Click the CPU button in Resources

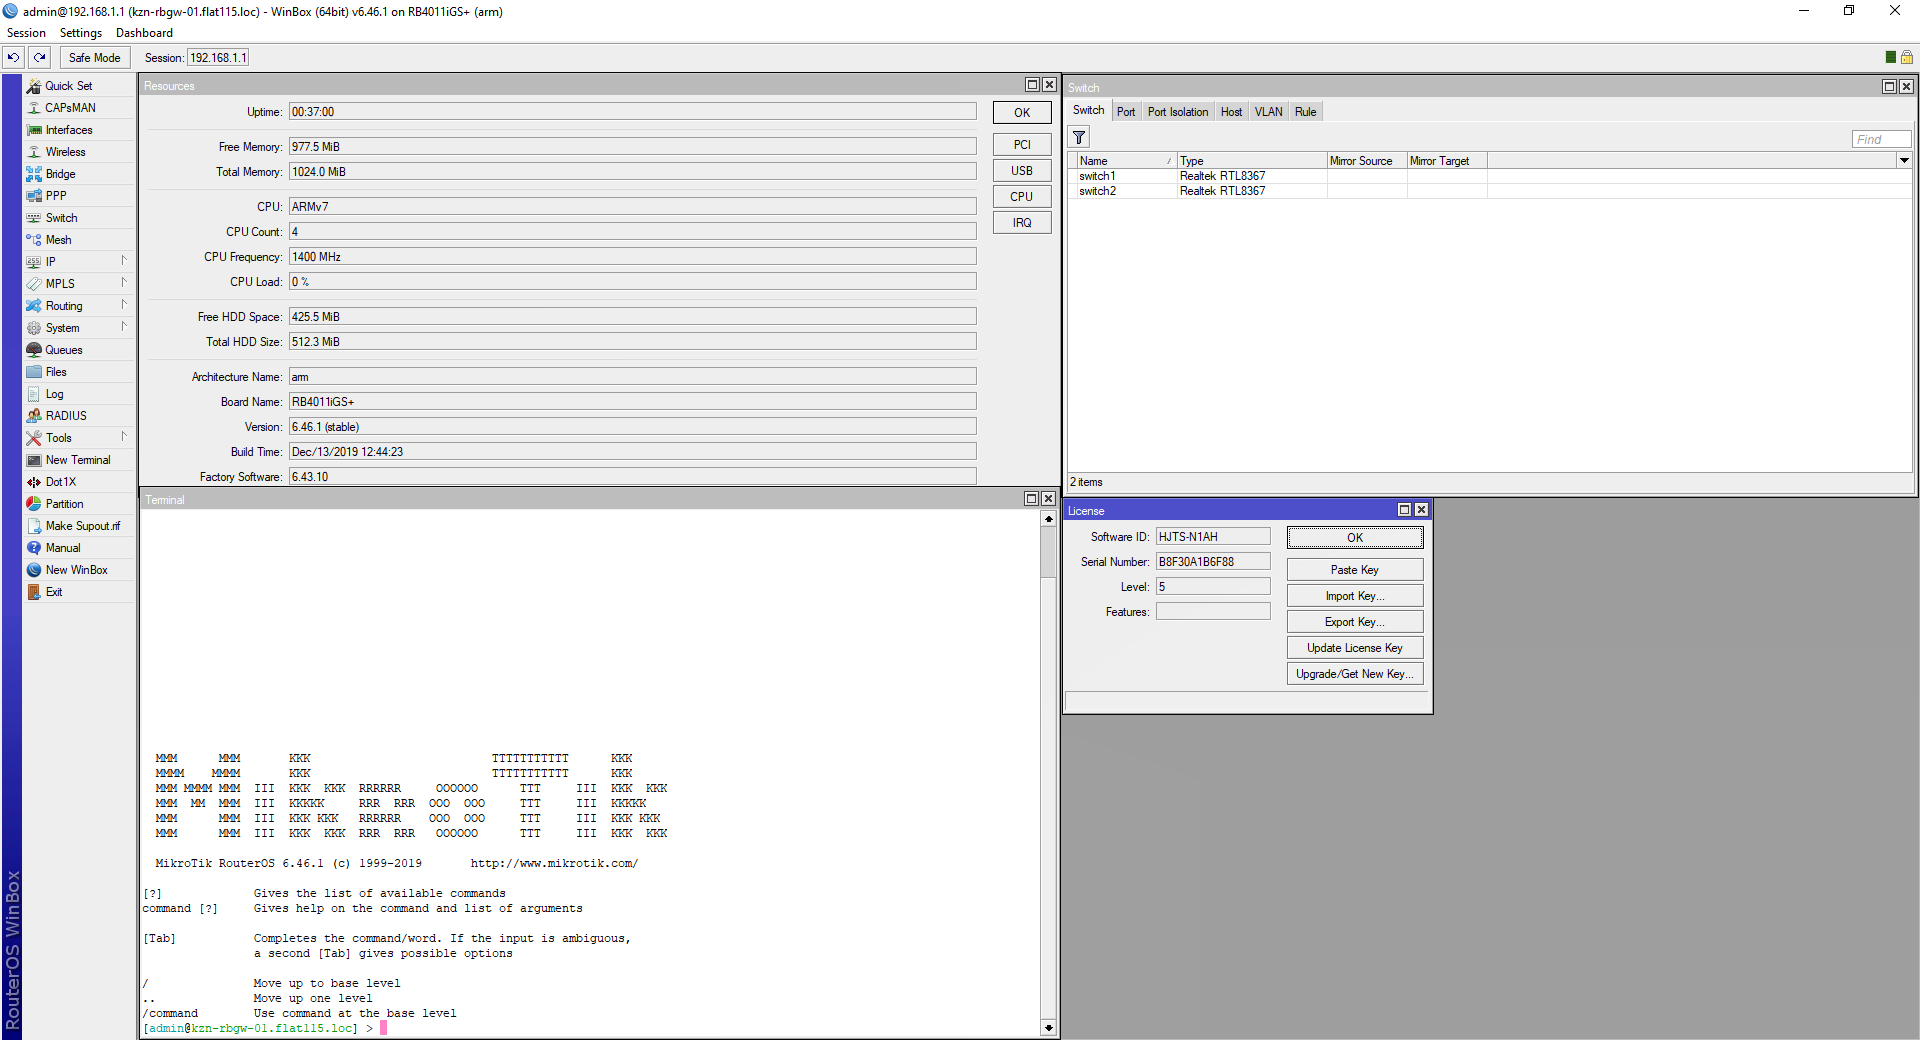coord(1022,197)
